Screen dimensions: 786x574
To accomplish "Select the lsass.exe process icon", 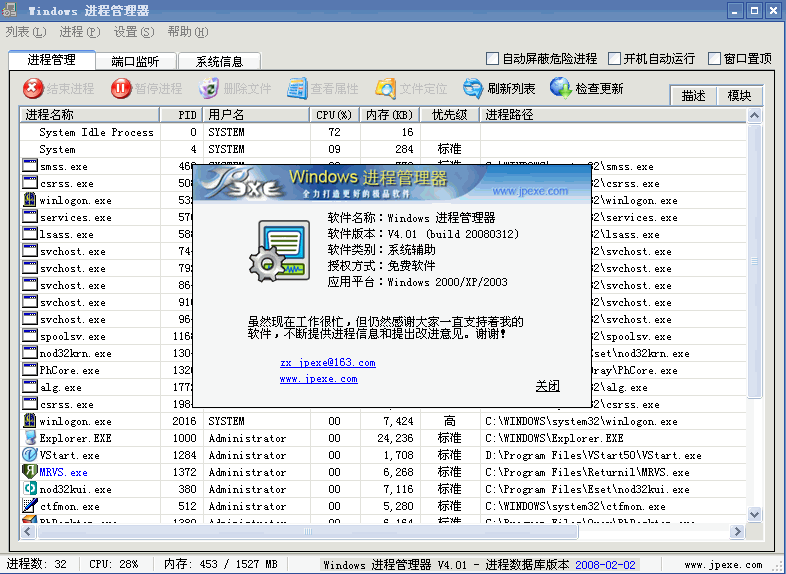I will 30,234.
